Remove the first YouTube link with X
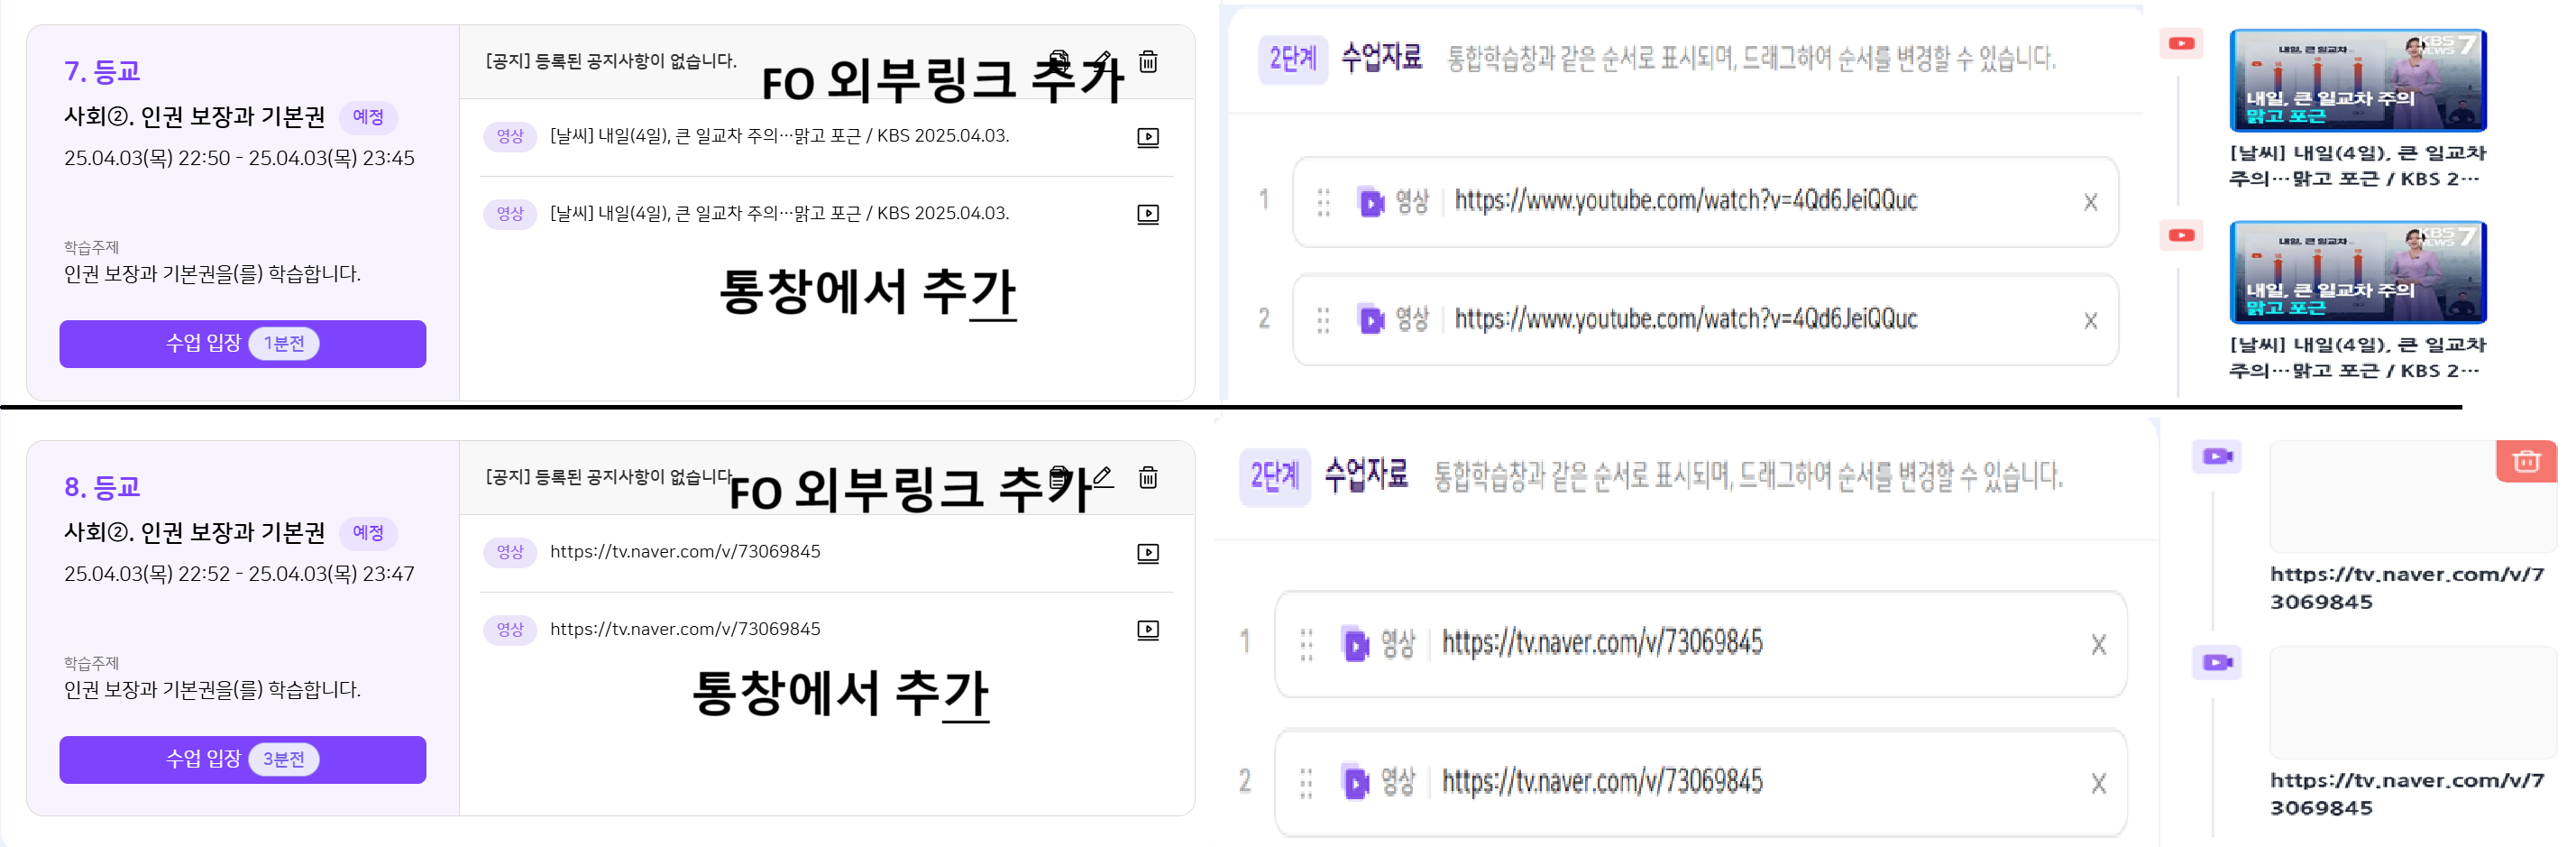Viewport: 2576px width, 847px height. click(2090, 203)
